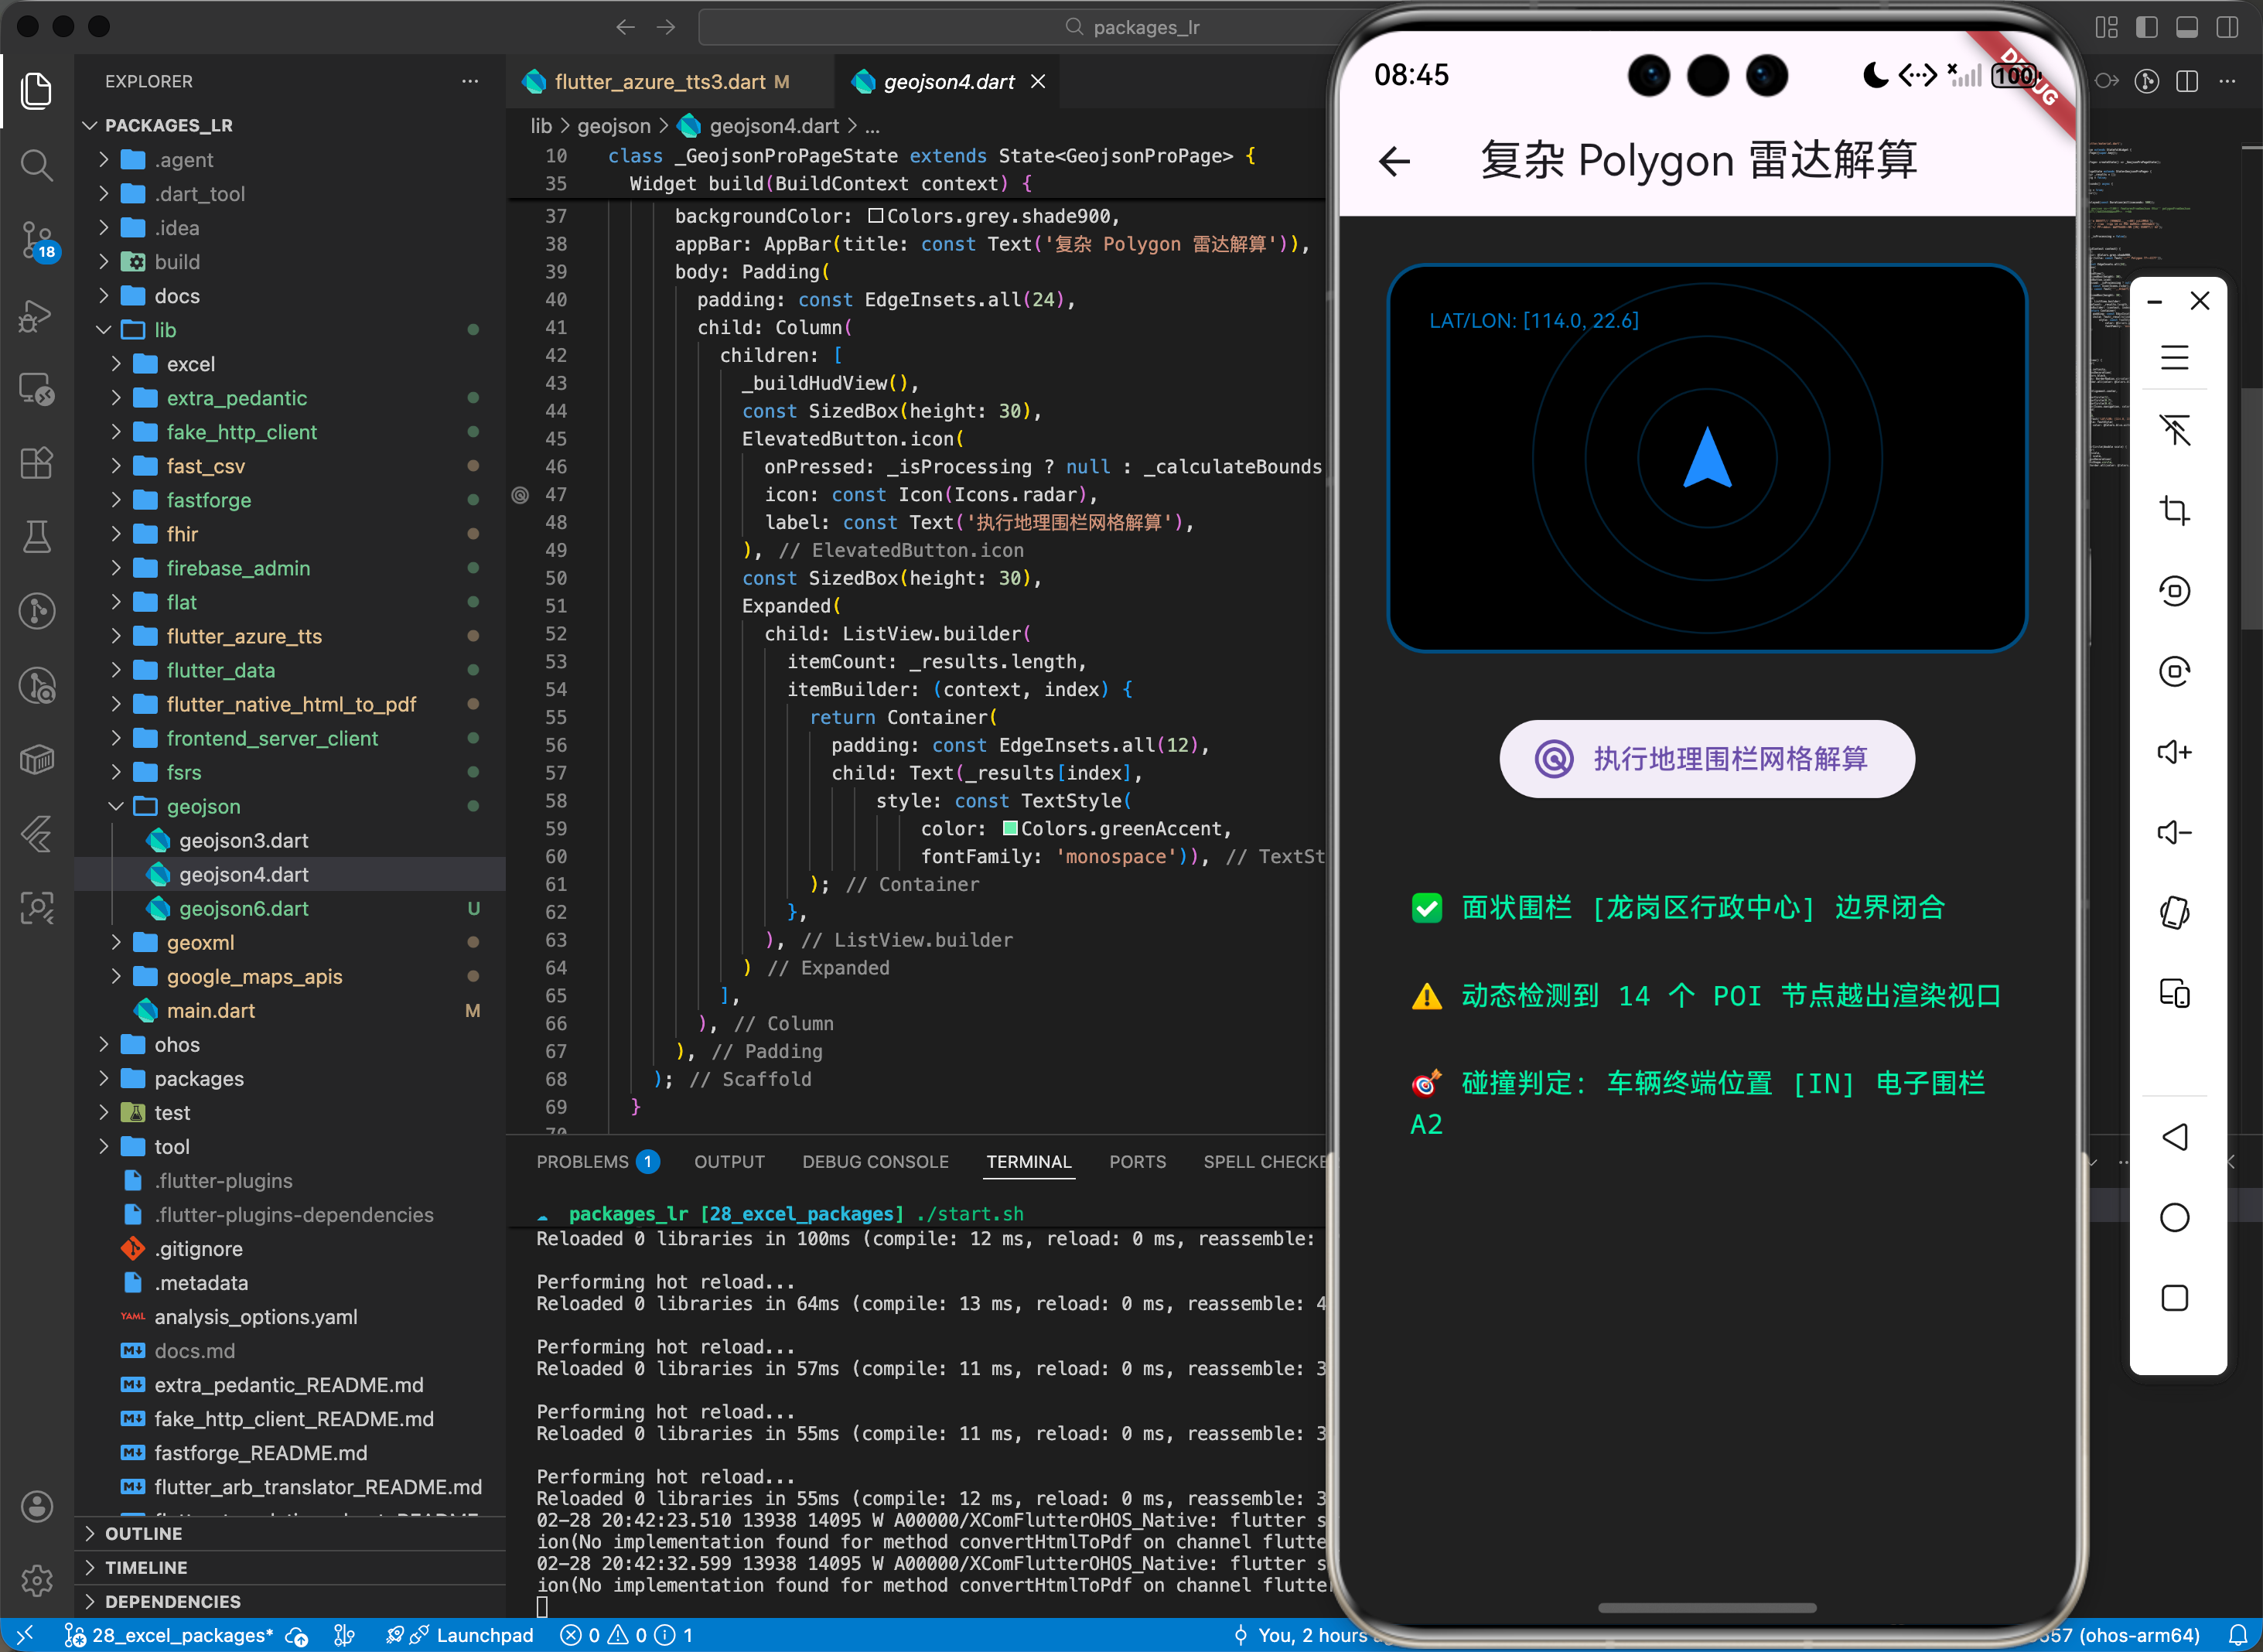Open the emulator toolbar hamburger menu
The height and width of the screenshot is (1652, 2263).
point(2174,357)
